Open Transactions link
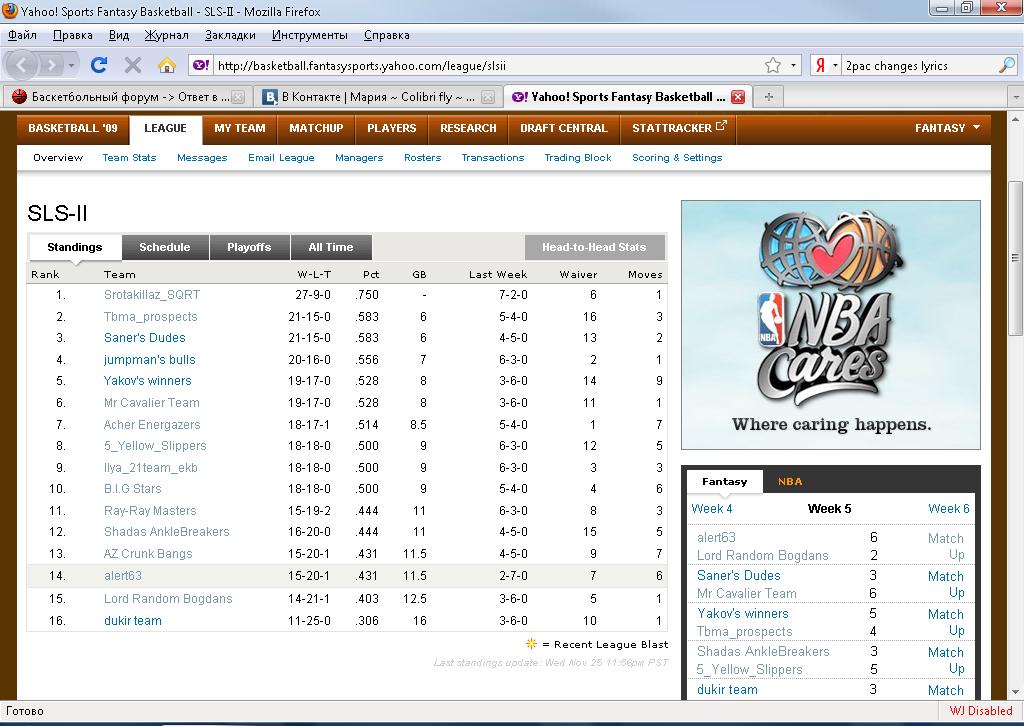The height and width of the screenshot is (726, 1024). pyautogui.click(x=492, y=157)
